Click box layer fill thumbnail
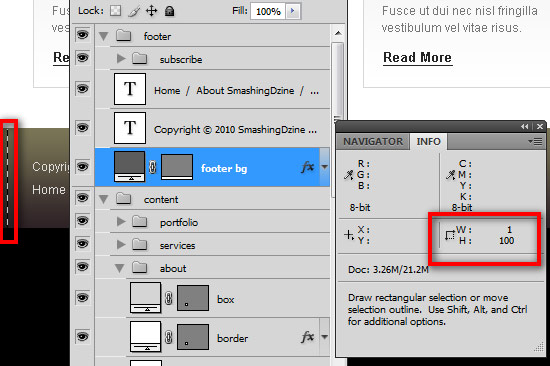Viewport: 550px width, 366px height. tap(146, 298)
